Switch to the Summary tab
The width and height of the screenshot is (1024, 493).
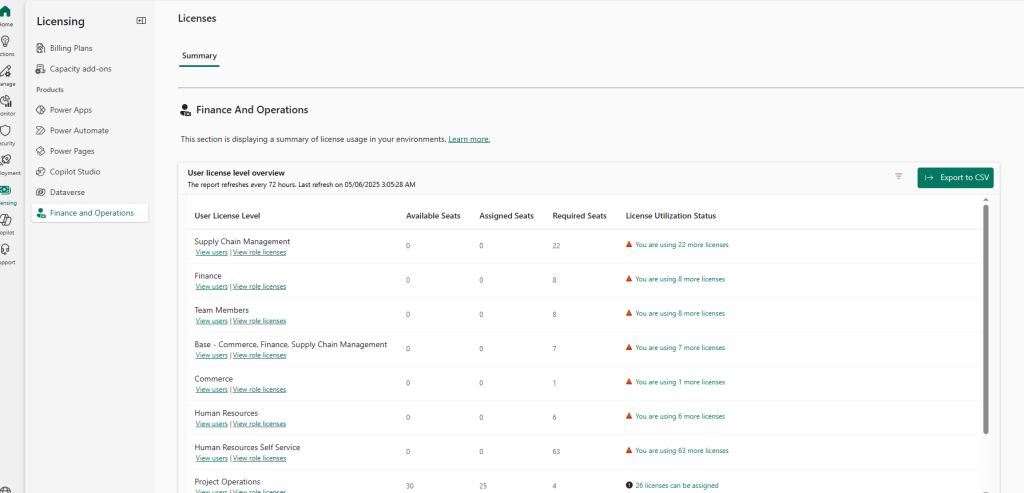[199, 56]
